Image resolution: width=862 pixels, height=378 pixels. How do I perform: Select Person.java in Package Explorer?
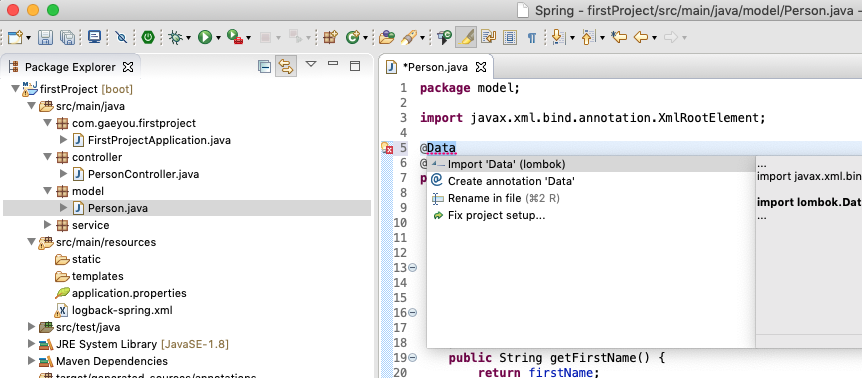point(118,208)
